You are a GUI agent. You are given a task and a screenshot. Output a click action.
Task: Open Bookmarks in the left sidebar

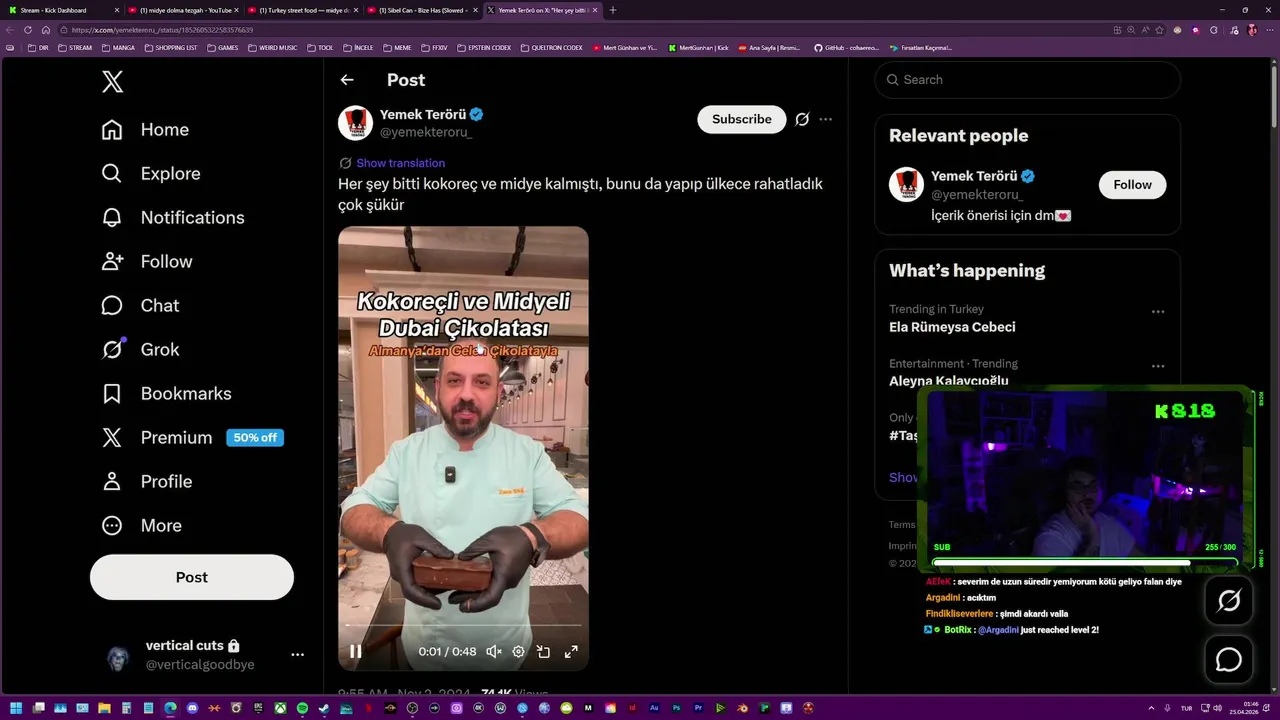click(x=166, y=394)
